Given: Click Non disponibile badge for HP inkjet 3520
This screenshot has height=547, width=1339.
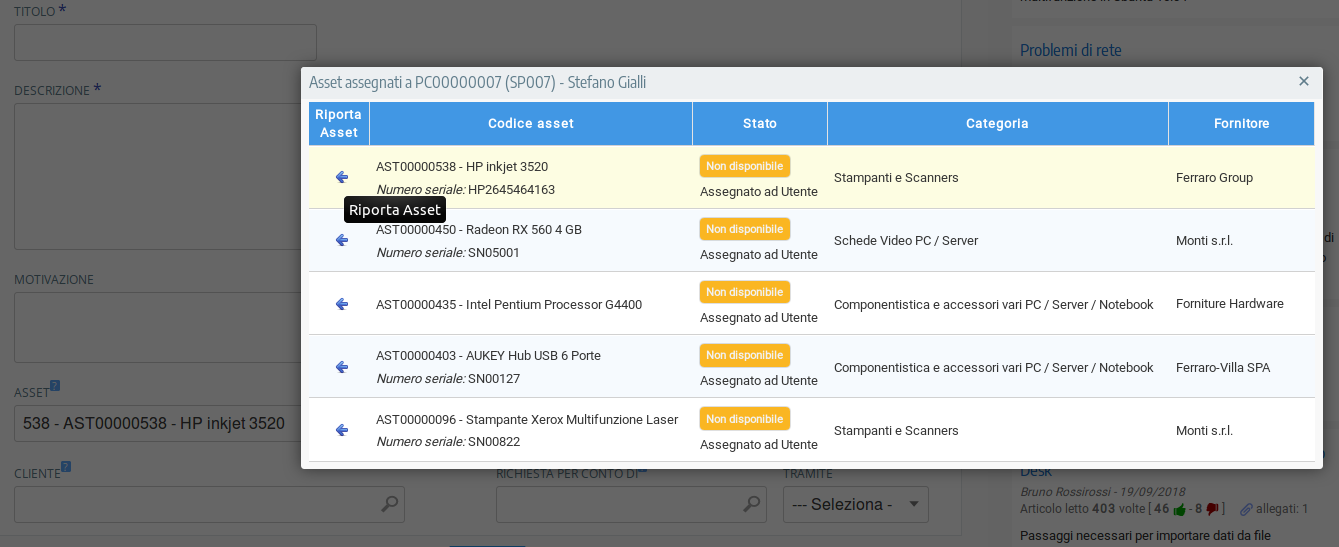Looking at the screenshot, I should pos(745,166).
